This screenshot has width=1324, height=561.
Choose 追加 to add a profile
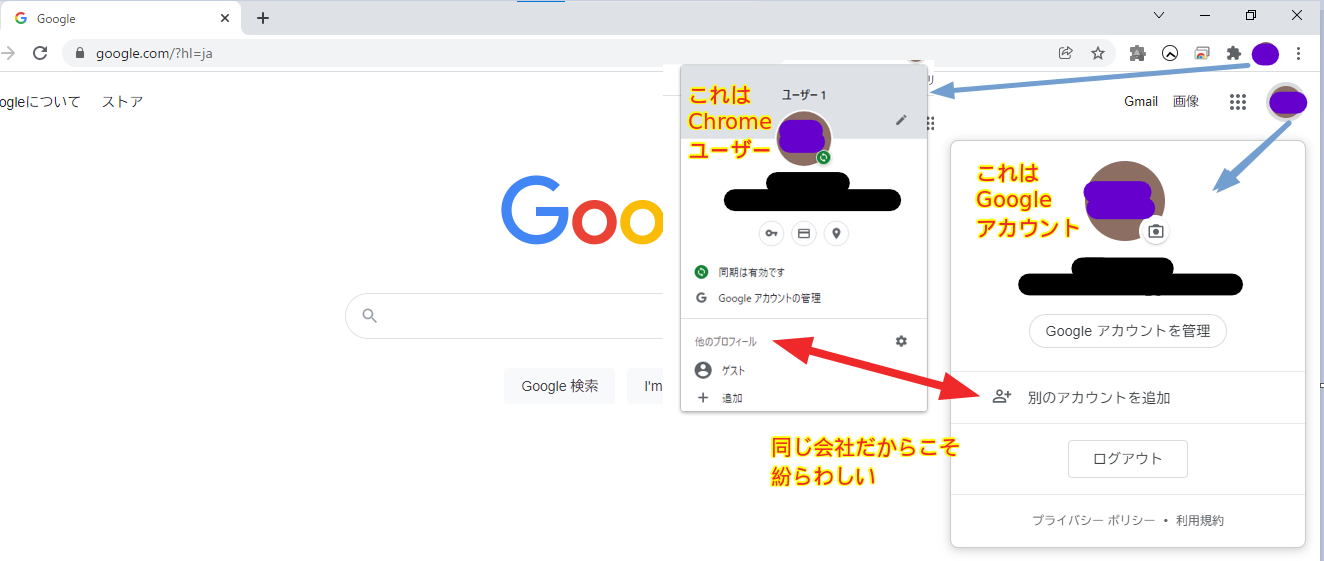(x=731, y=398)
